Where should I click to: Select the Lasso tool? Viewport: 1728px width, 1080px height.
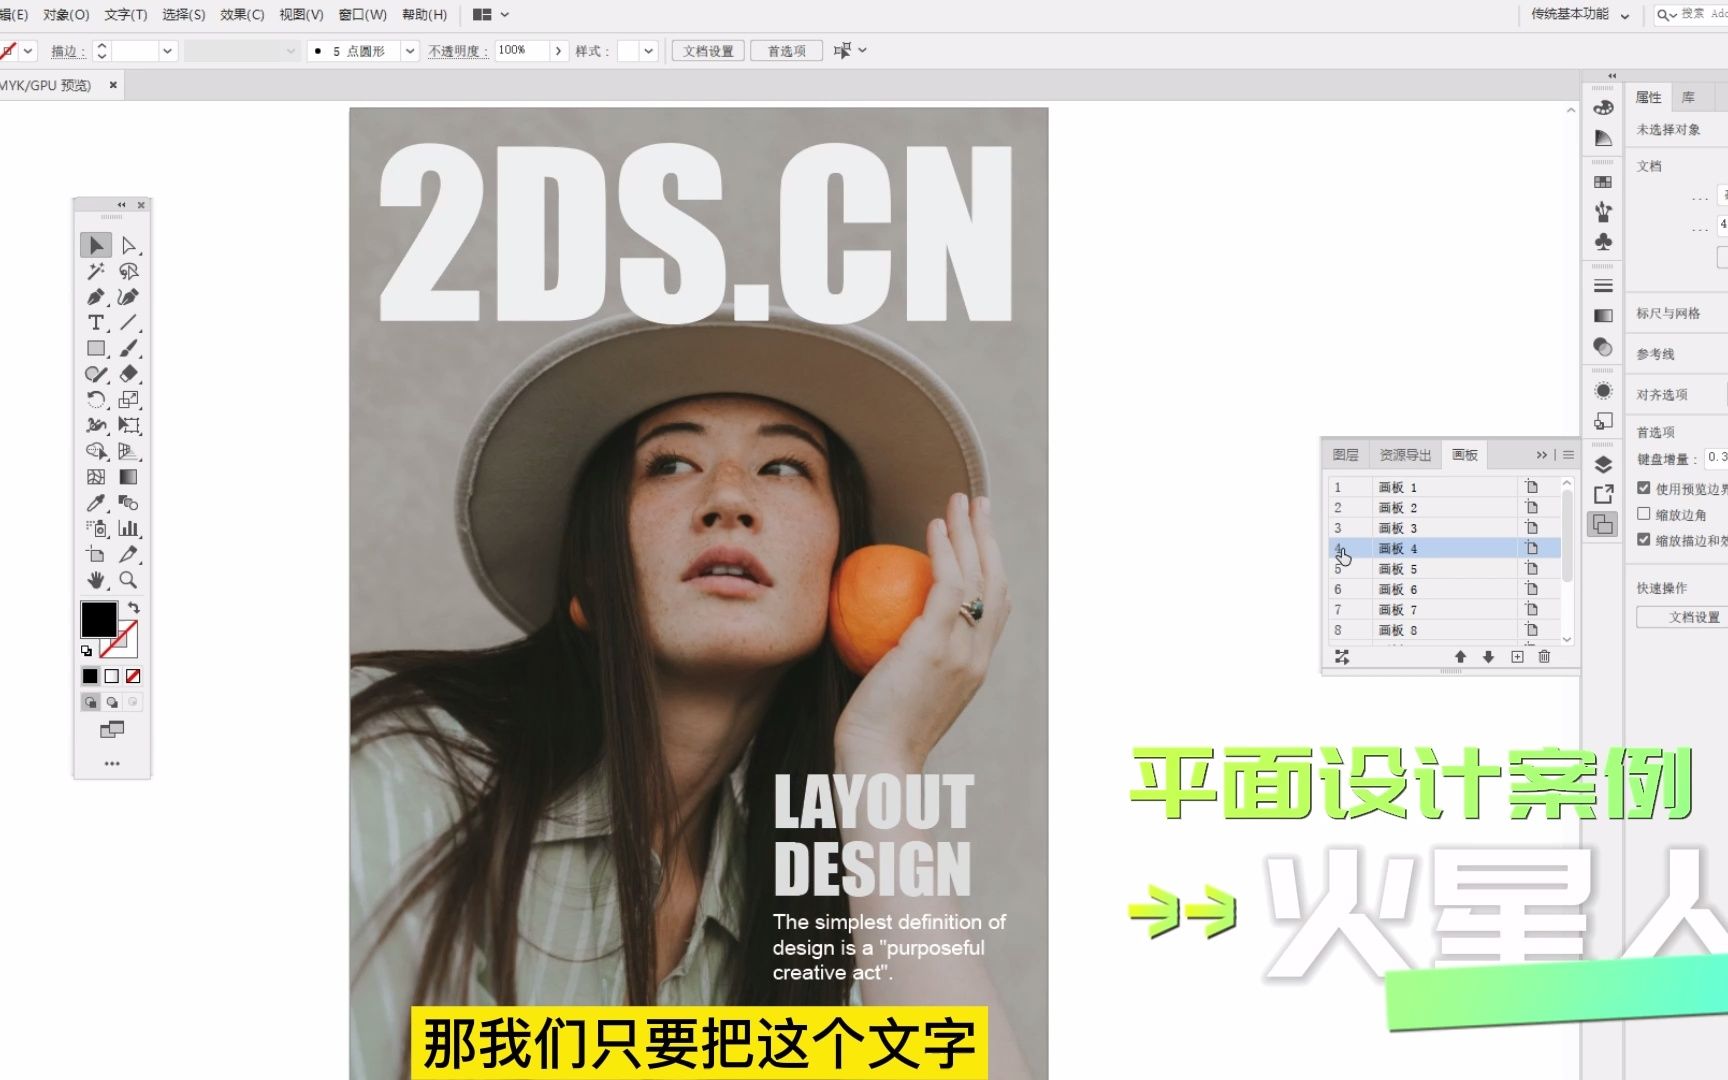pos(129,271)
